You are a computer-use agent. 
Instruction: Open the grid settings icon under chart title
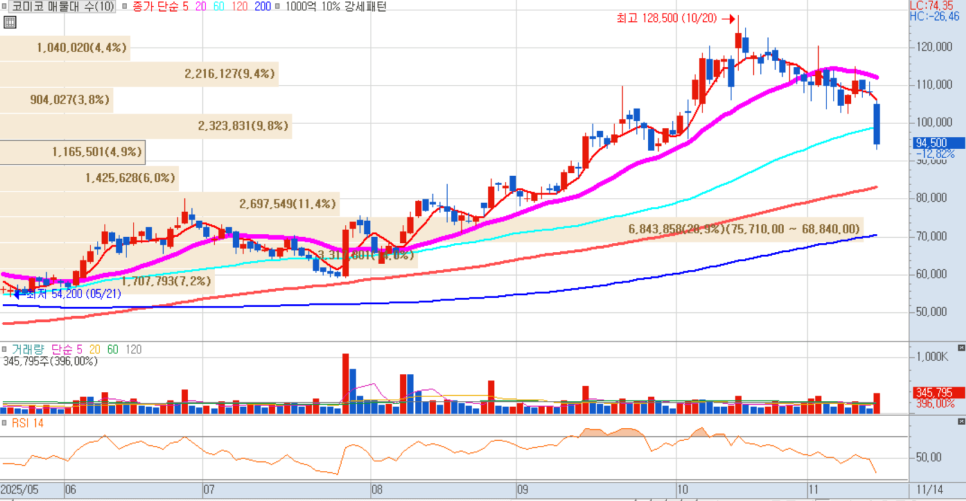point(9,23)
